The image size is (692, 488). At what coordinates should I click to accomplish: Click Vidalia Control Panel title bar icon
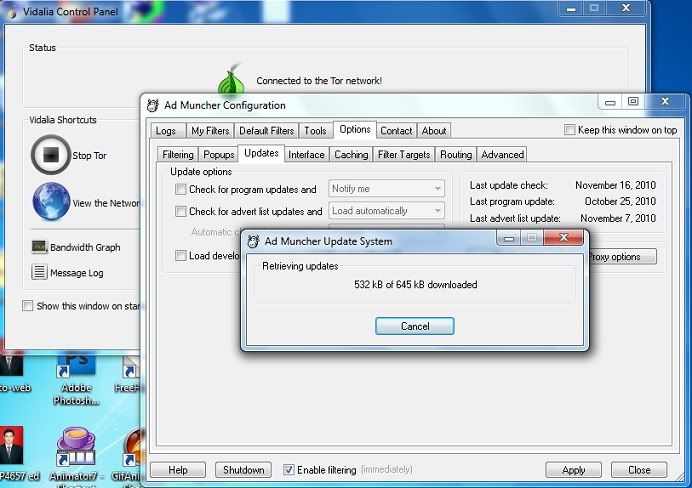point(12,12)
